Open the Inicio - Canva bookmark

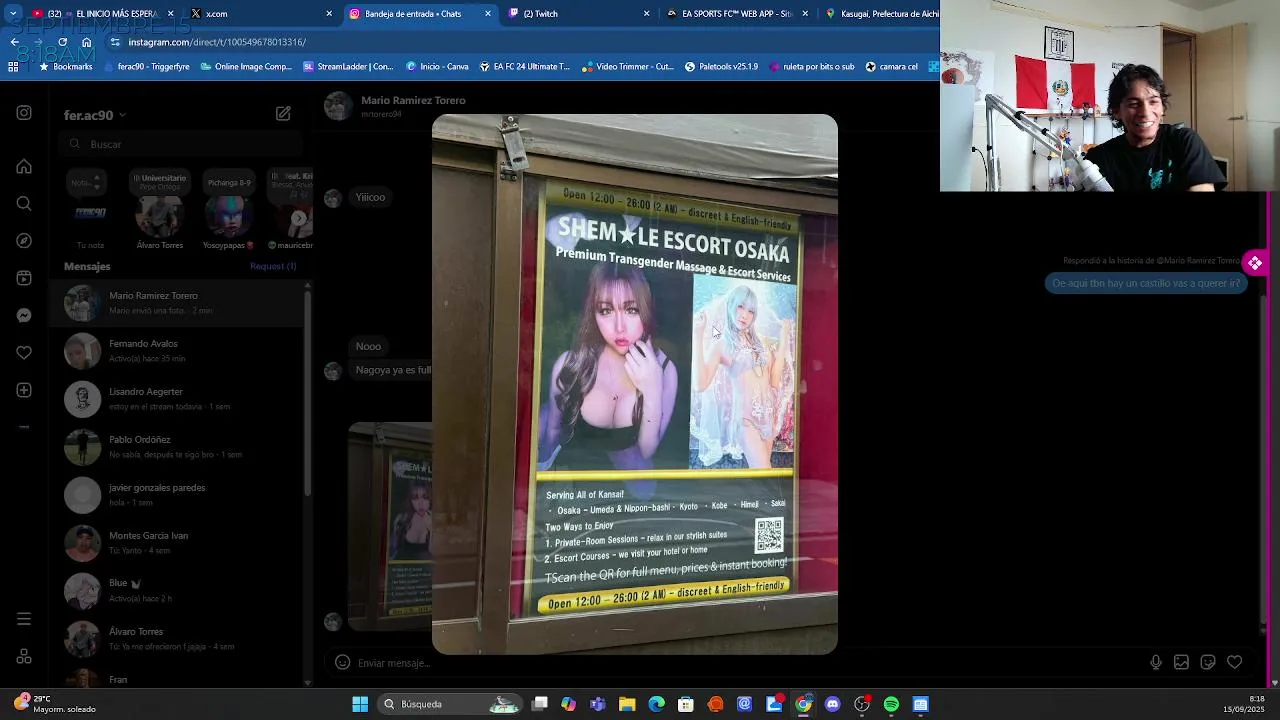click(437, 67)
